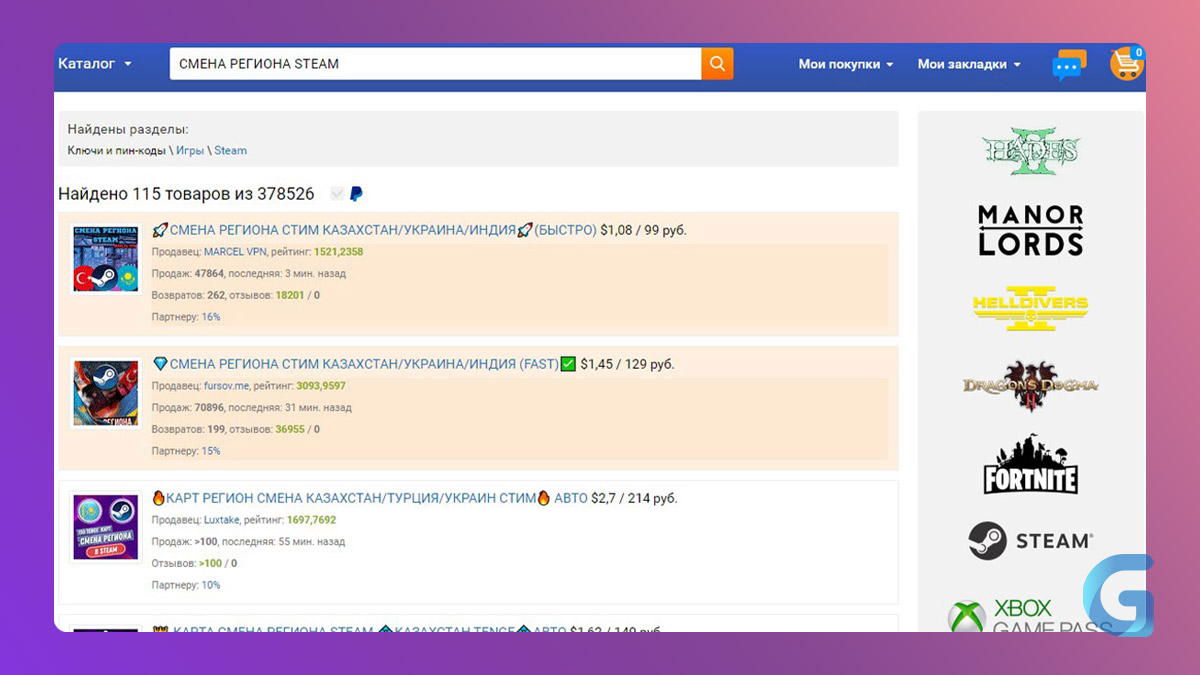Click the text "Найдено 115 товаров из 378526"
This screenshot has width=1200, height=675.
point(186,194)
